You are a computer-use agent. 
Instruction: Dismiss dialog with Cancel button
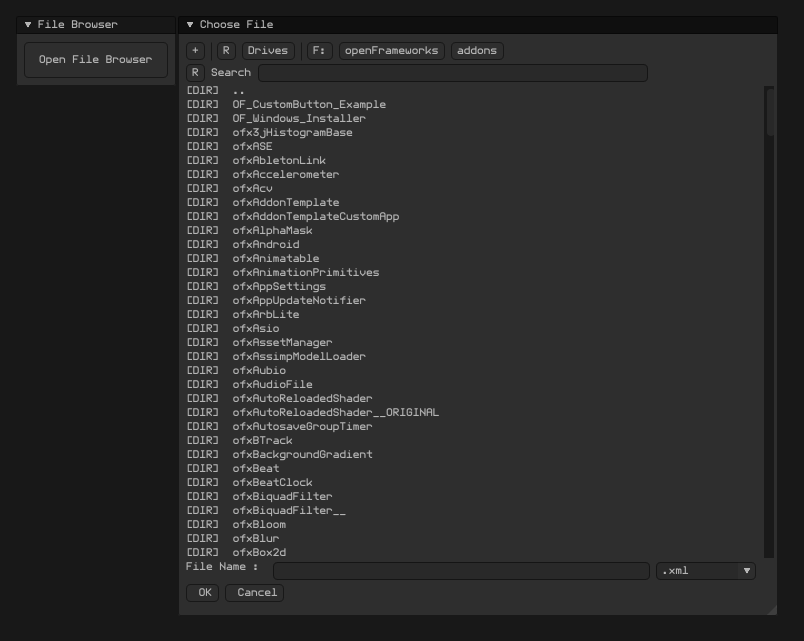254,593
